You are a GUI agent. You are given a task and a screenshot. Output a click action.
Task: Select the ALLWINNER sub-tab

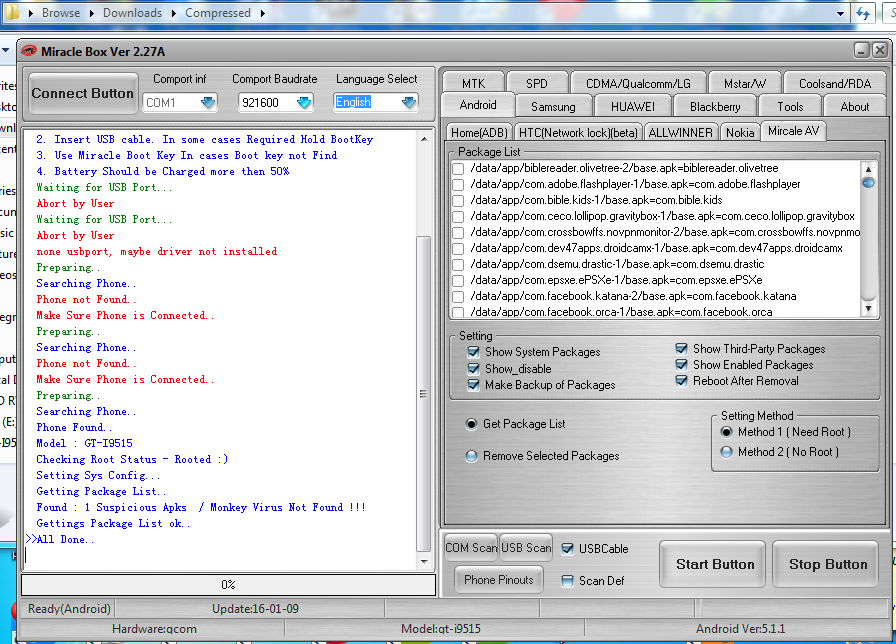click(680, 133)
